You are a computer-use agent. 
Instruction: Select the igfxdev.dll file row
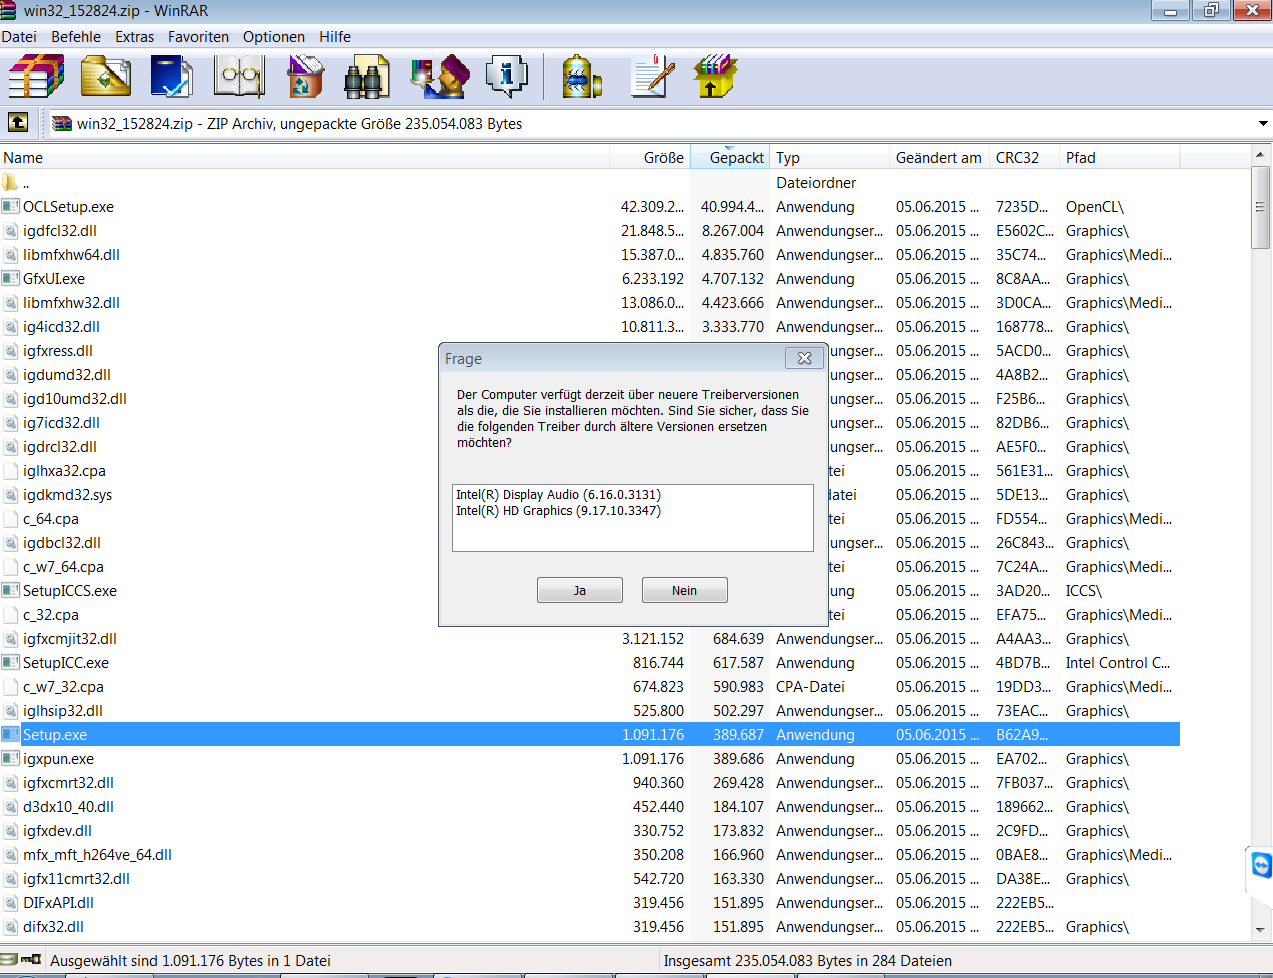[590, 831]
